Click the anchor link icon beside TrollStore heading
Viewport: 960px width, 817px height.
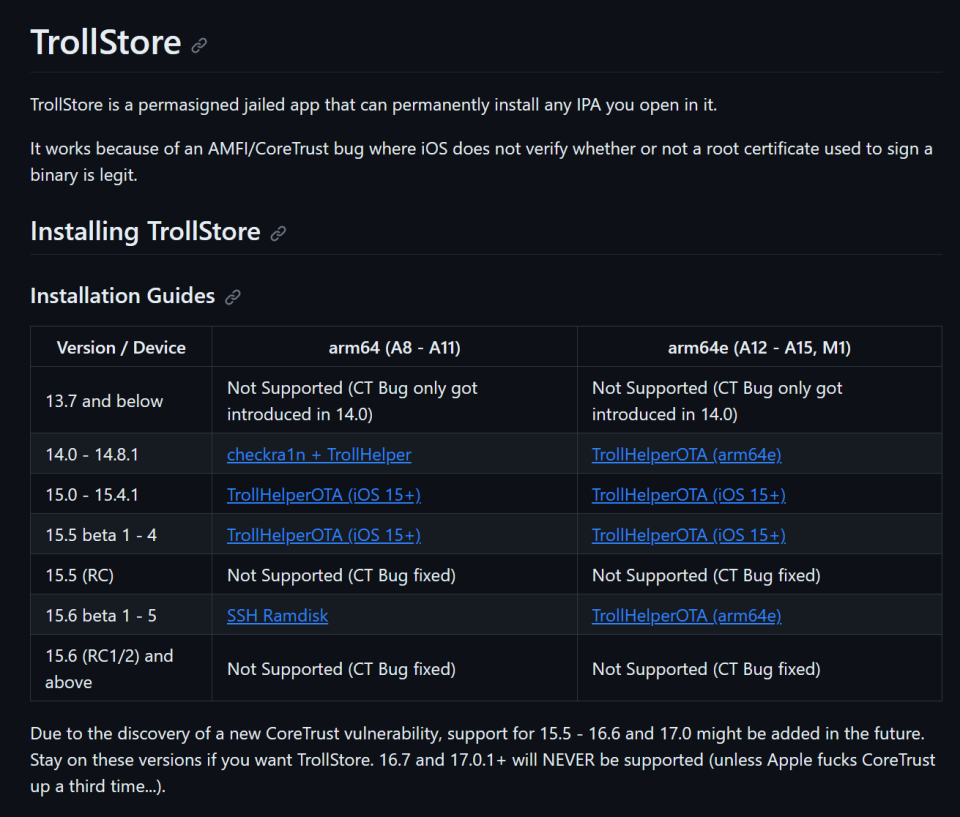coord(199,45)
